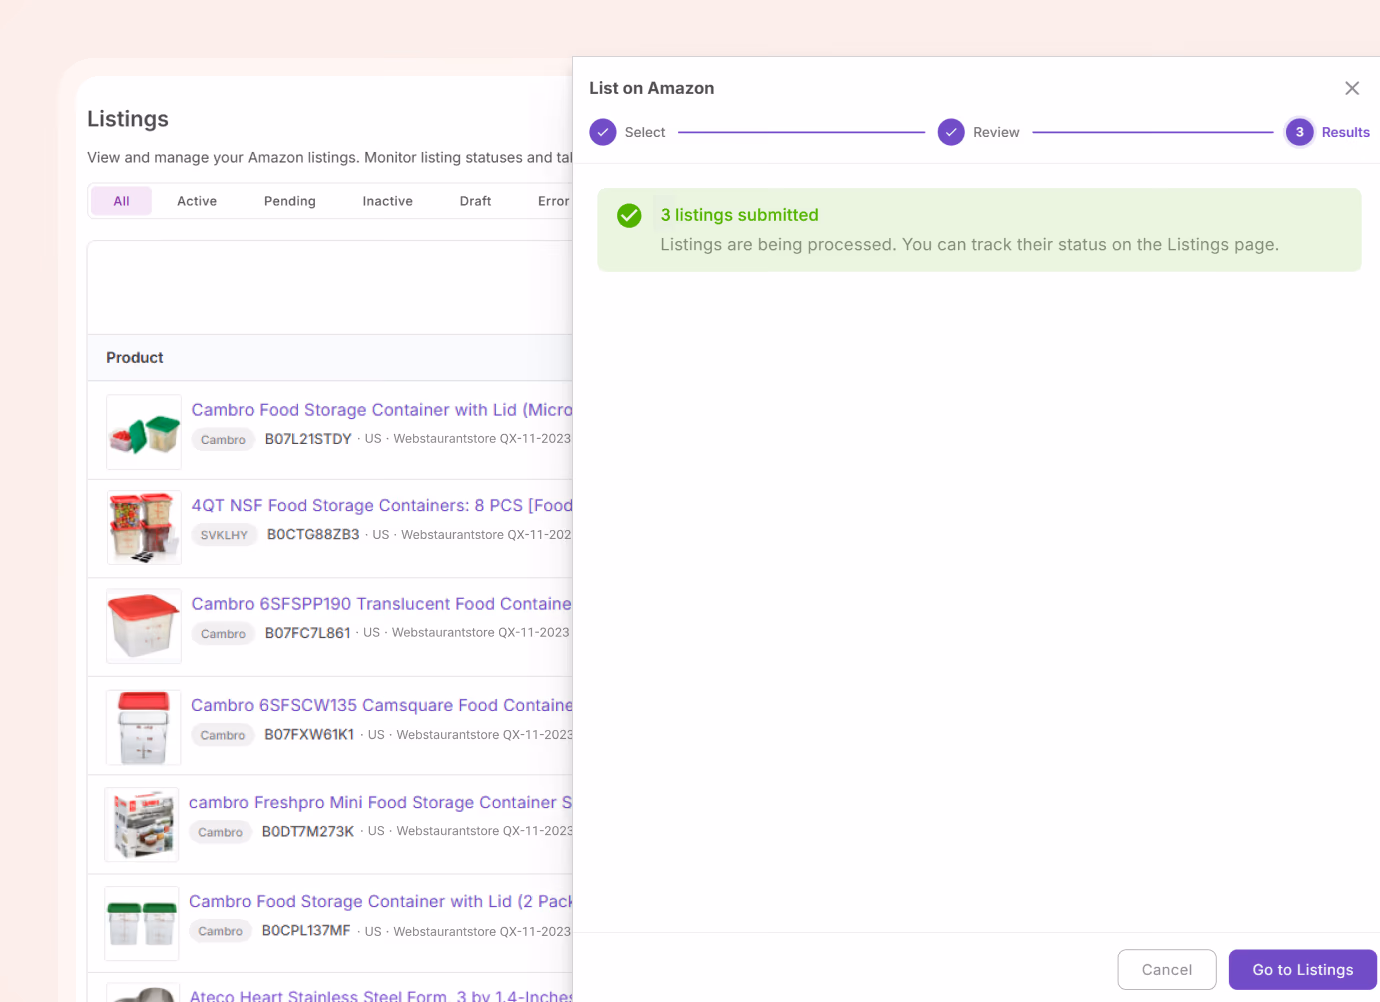Switch to the All listings tab
Screen dimensions: 1380x1002
point(121,201)
